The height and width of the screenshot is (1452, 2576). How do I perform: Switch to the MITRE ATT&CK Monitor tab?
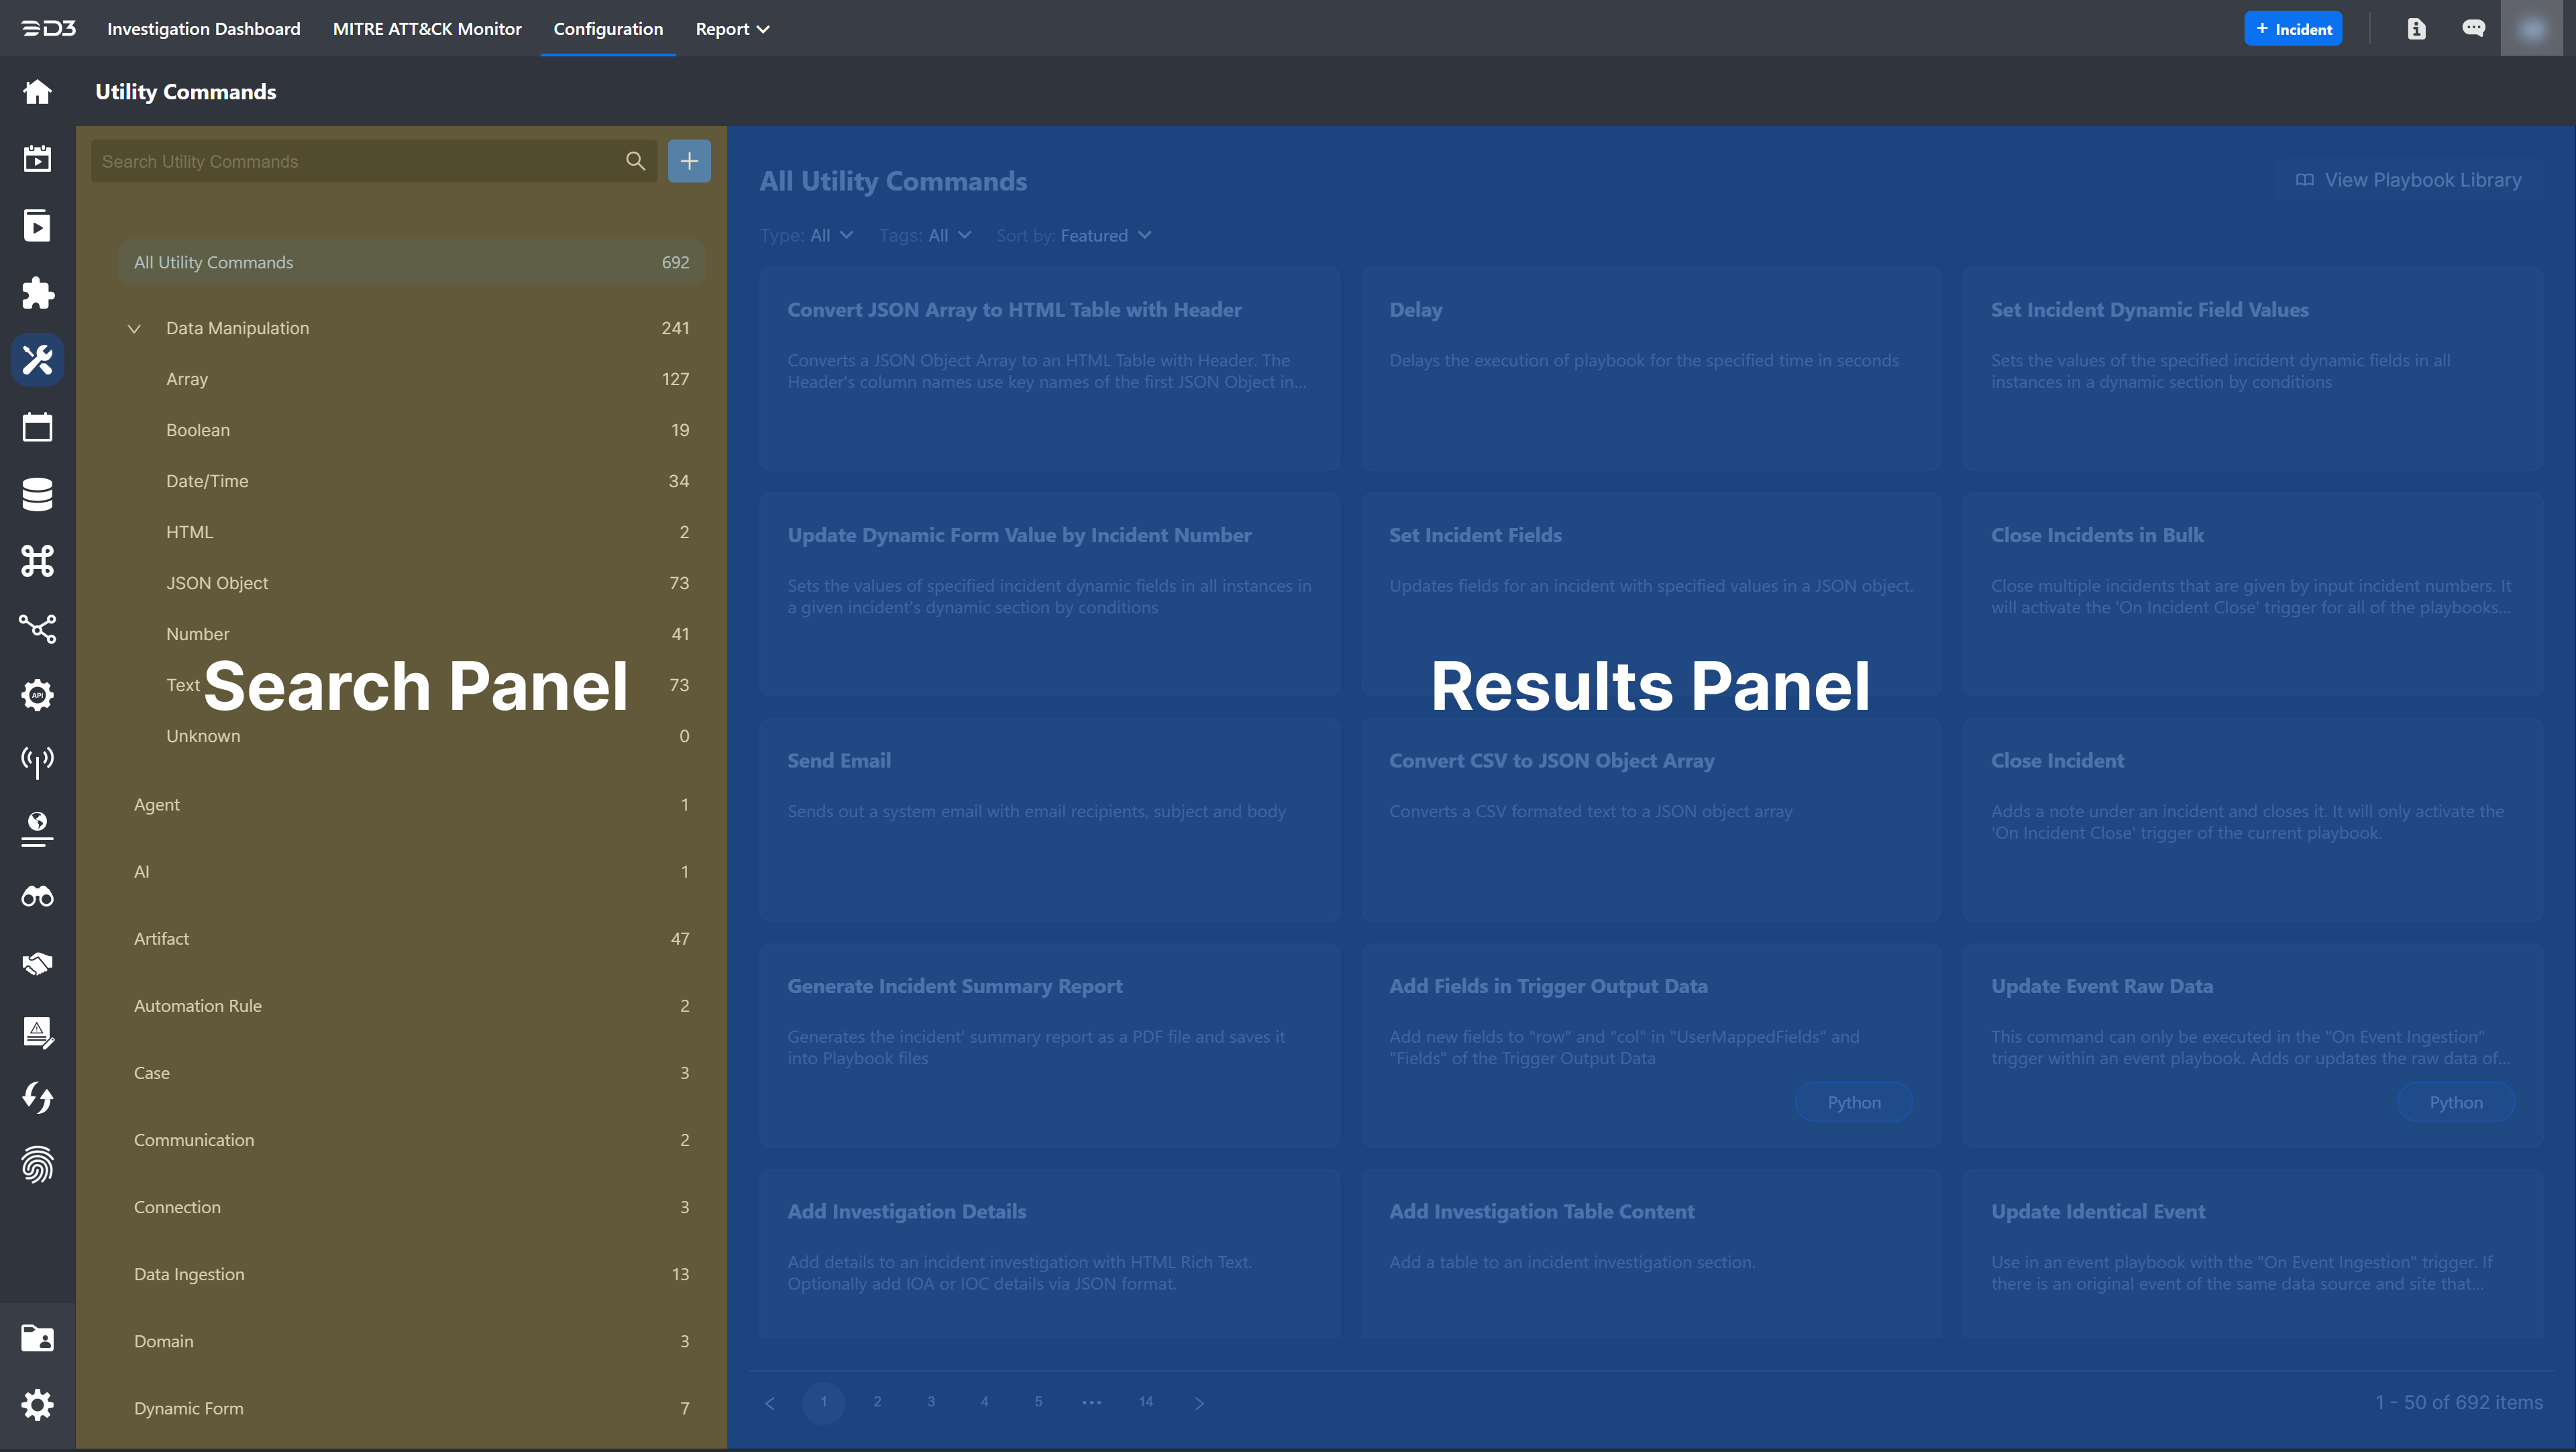(x=427, y=29)
